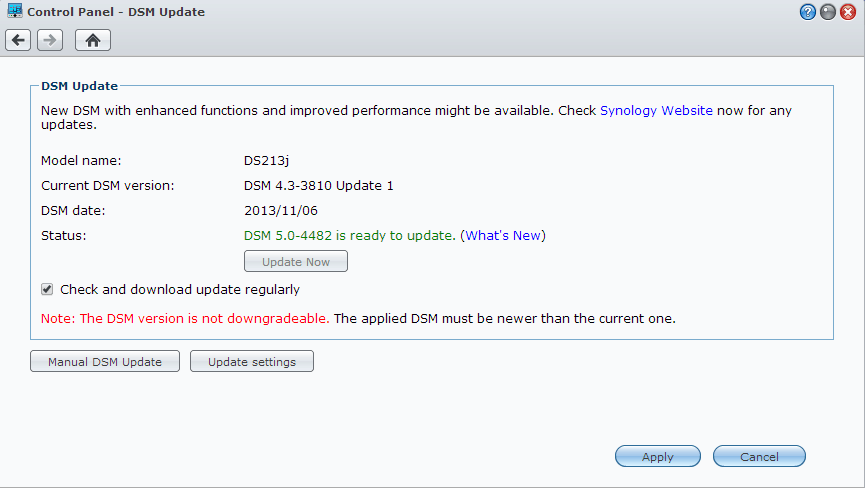Cancel the DSM update changes
Screen dimensions: 865x488
click(759, 457)
